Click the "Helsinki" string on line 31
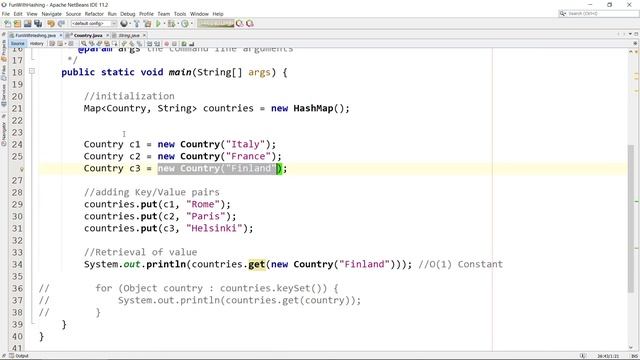 click(x=214, y=228)
